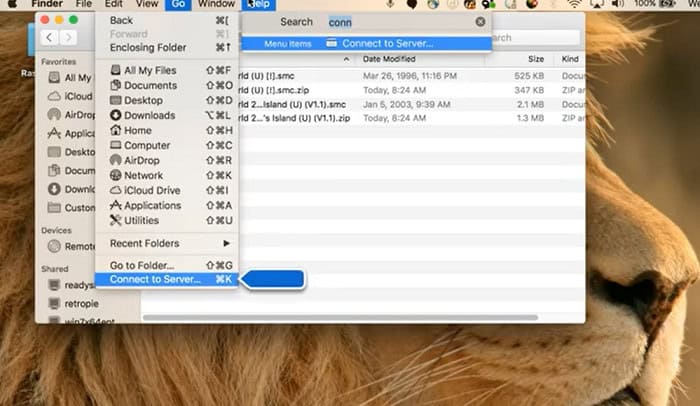The image size is (700, 406).
Task: Click the Desktop icon in Go menu
Action: (x=116, y=100)
